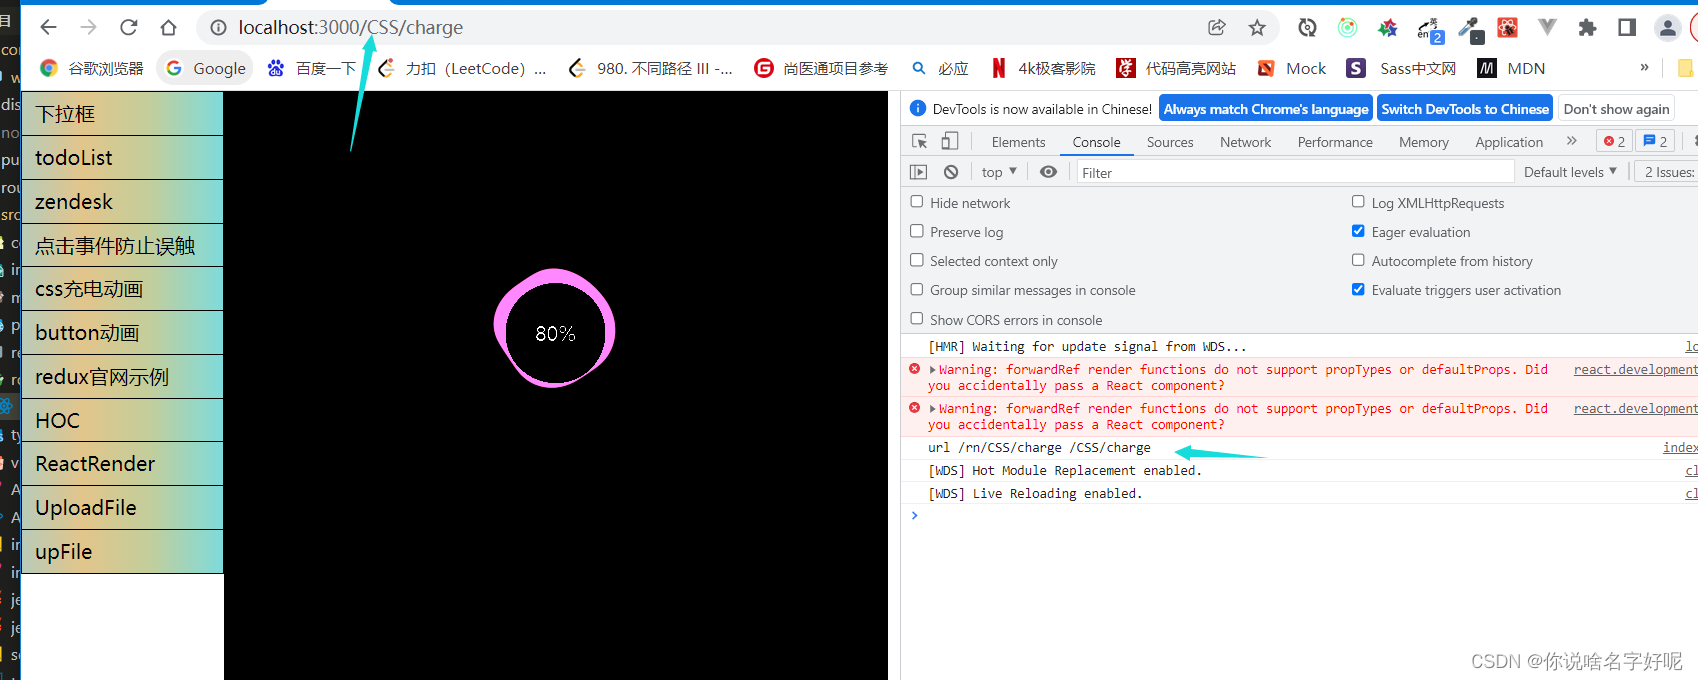Switch to Memory tab
This screenshot has width=1698, height=680.
(x=1424, y=142)
